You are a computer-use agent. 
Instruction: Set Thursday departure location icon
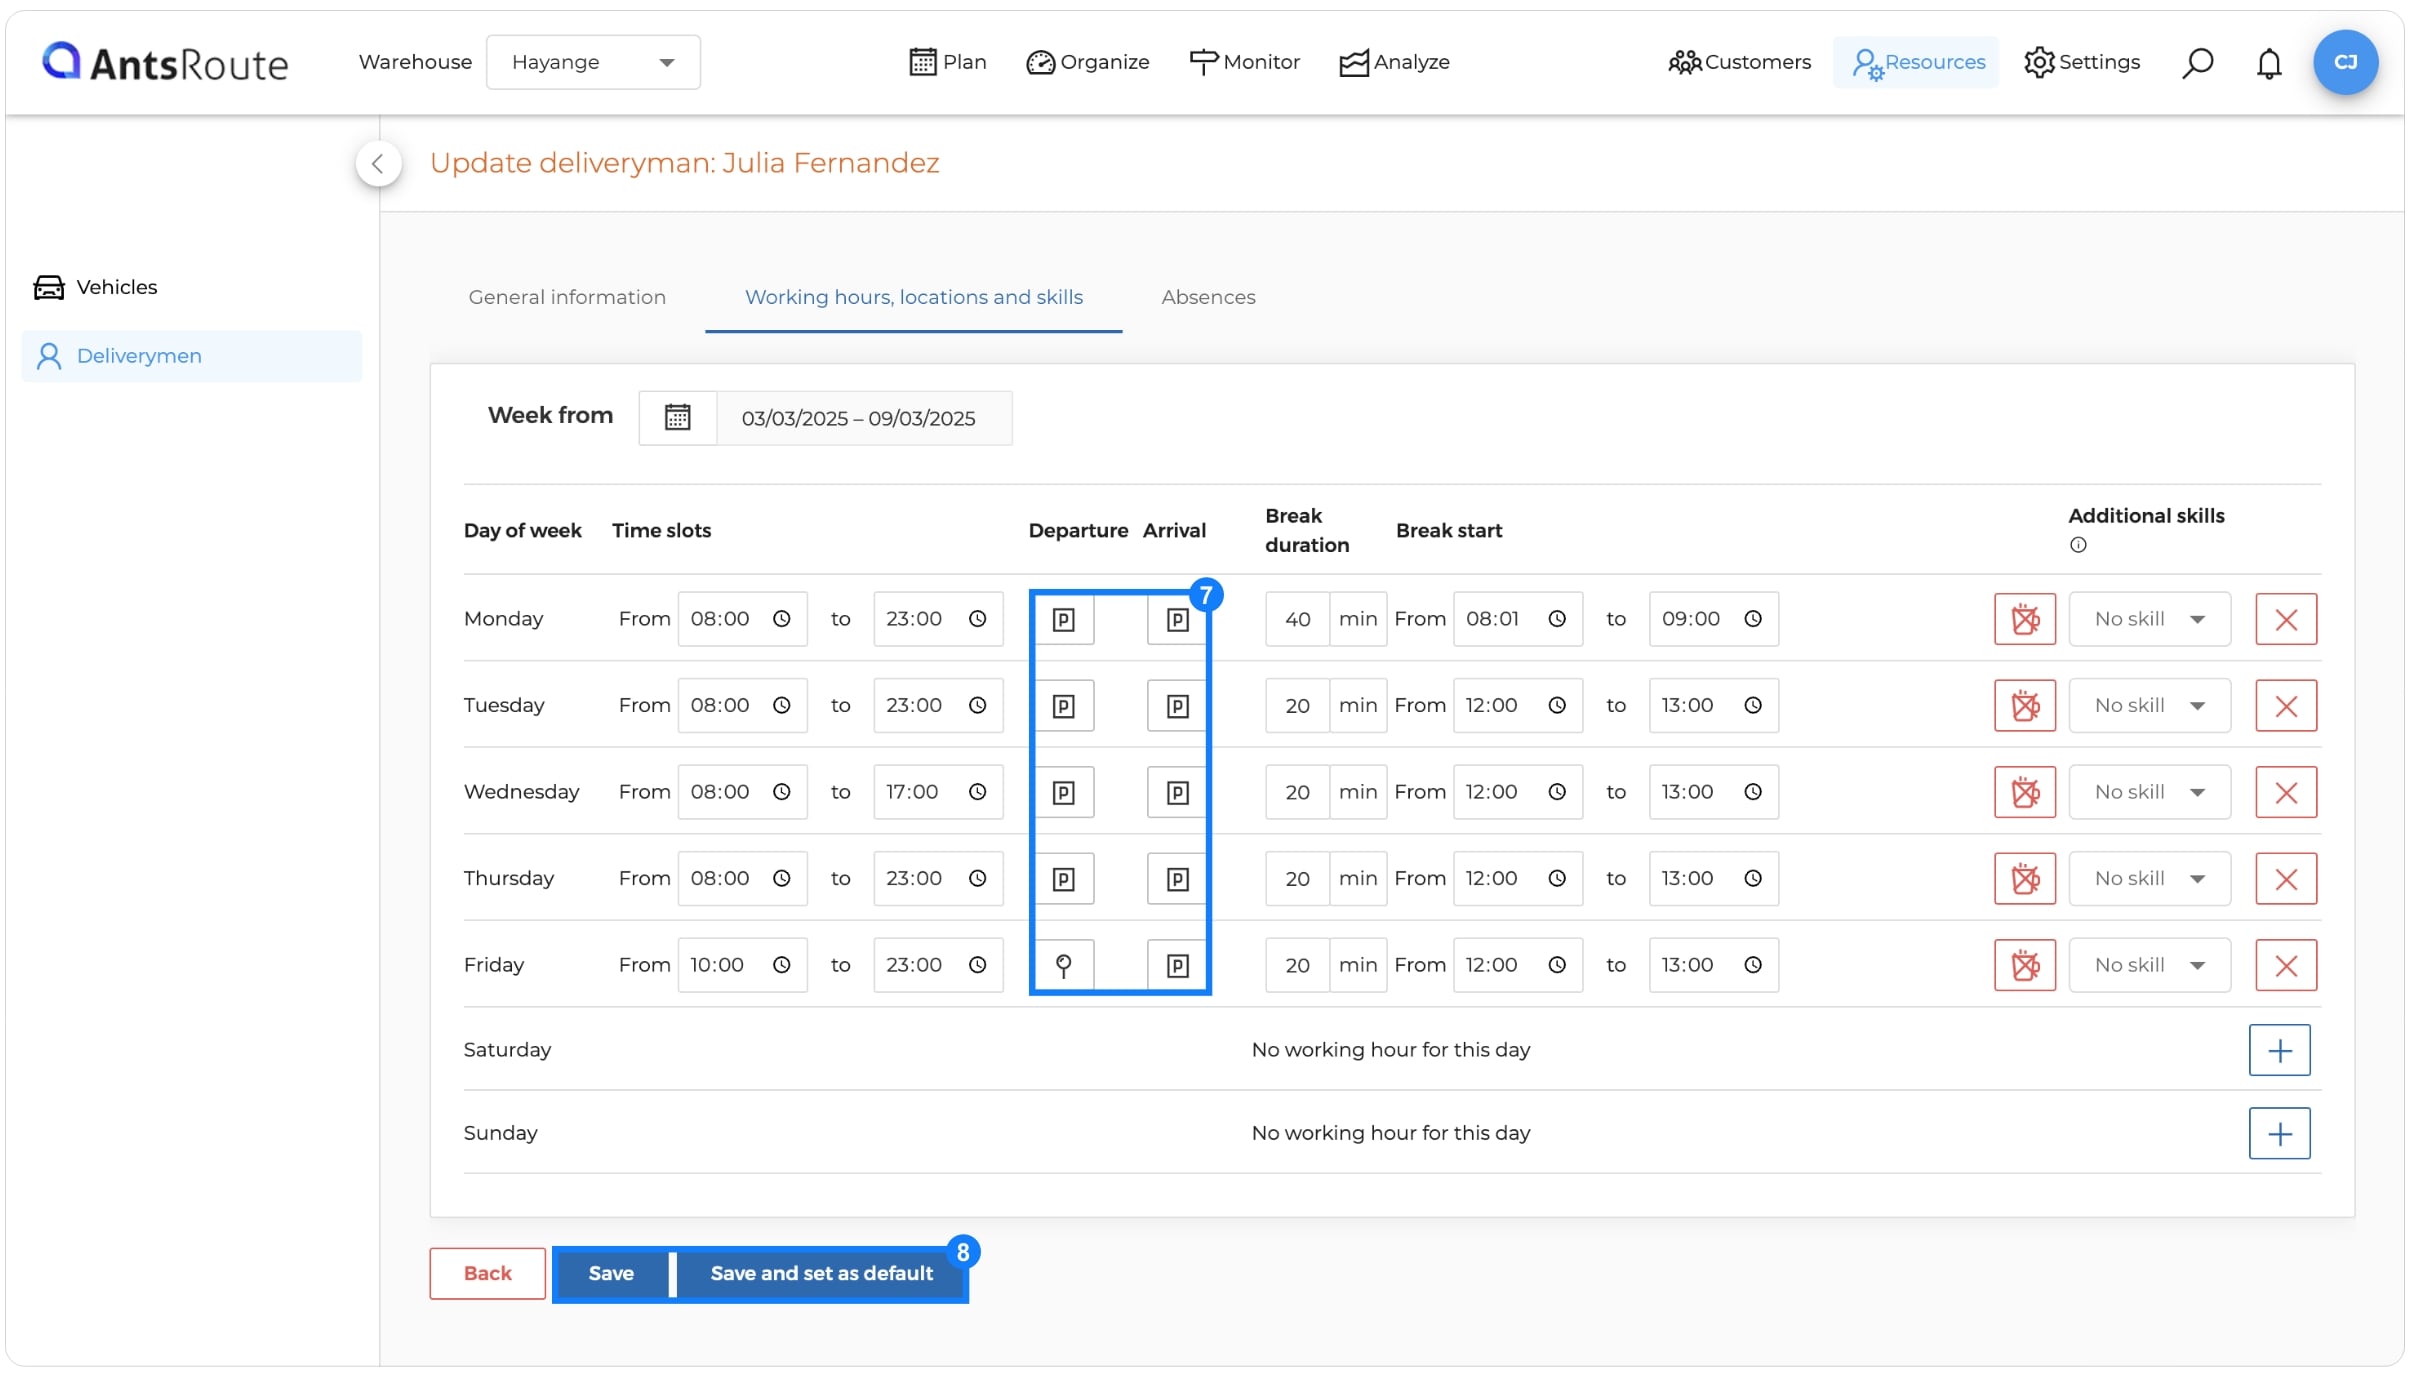point(1064,879)
